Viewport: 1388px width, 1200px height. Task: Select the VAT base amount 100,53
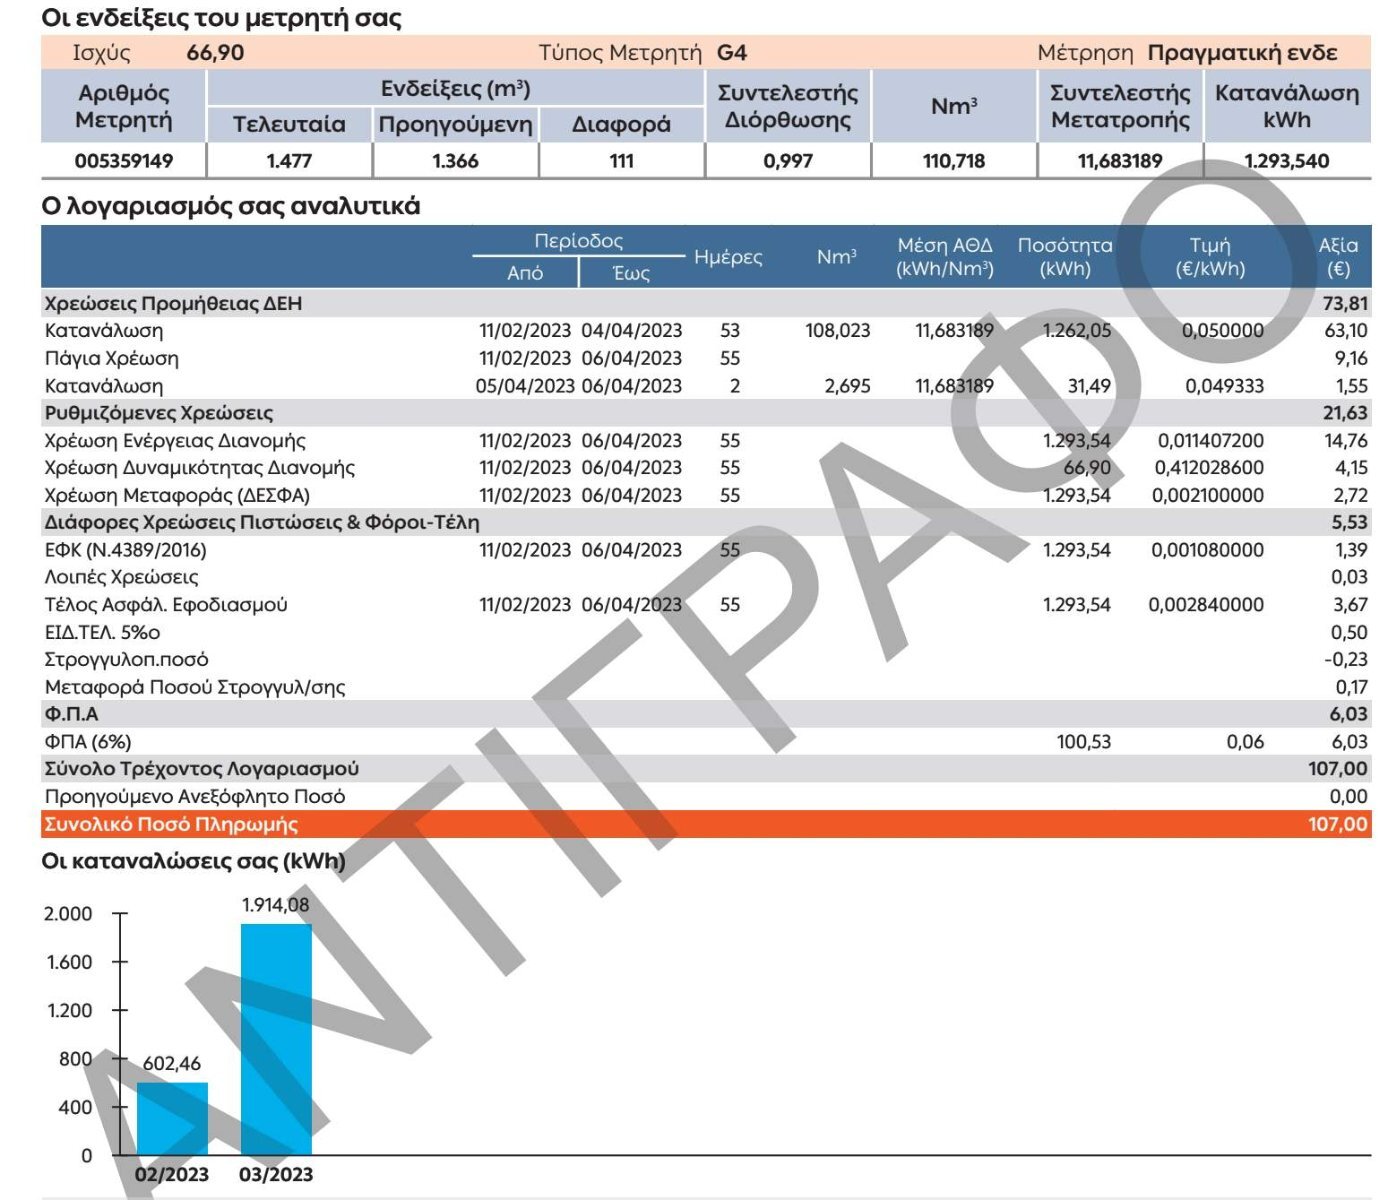coord(1084,742)
